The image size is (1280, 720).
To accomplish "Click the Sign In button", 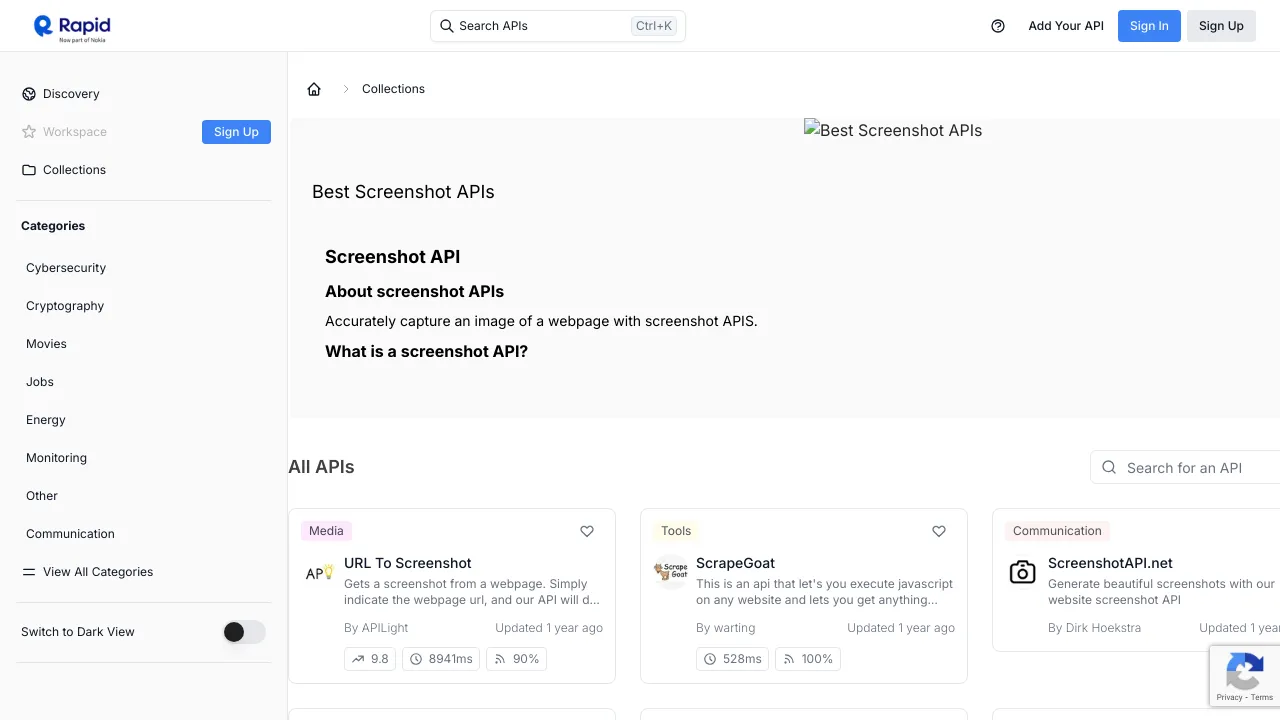I will pos(1149,26).
